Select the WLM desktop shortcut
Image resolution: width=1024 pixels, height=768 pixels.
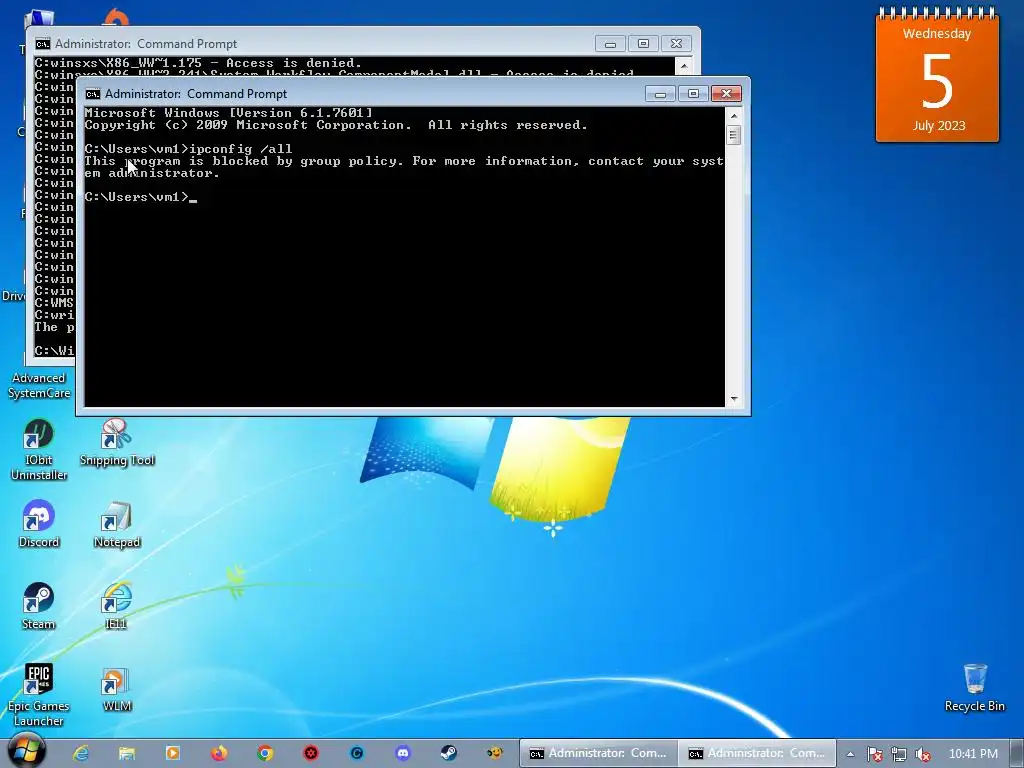tap(117, 689)
